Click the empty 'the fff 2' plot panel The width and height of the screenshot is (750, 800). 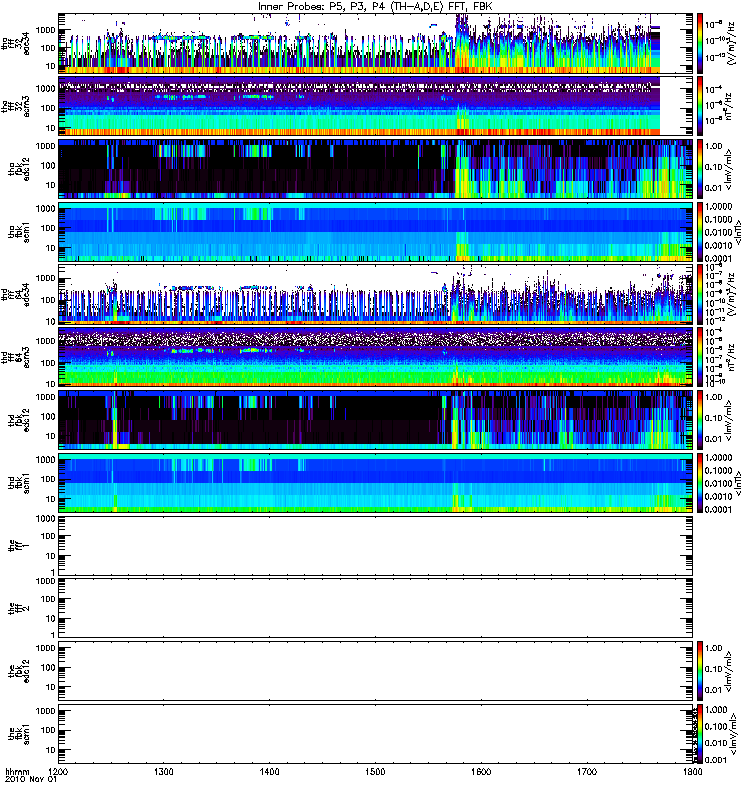[375, 608]
